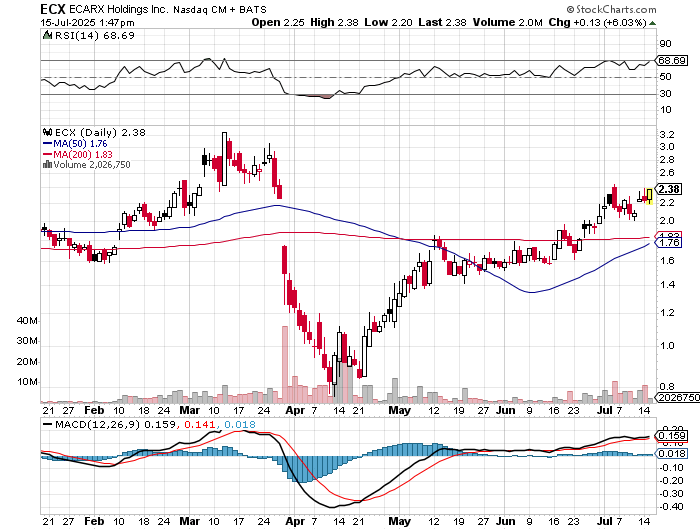Screen dimensions: 700x530
Task: Click Feb on date axis under price panel
Action: (94, 410)
